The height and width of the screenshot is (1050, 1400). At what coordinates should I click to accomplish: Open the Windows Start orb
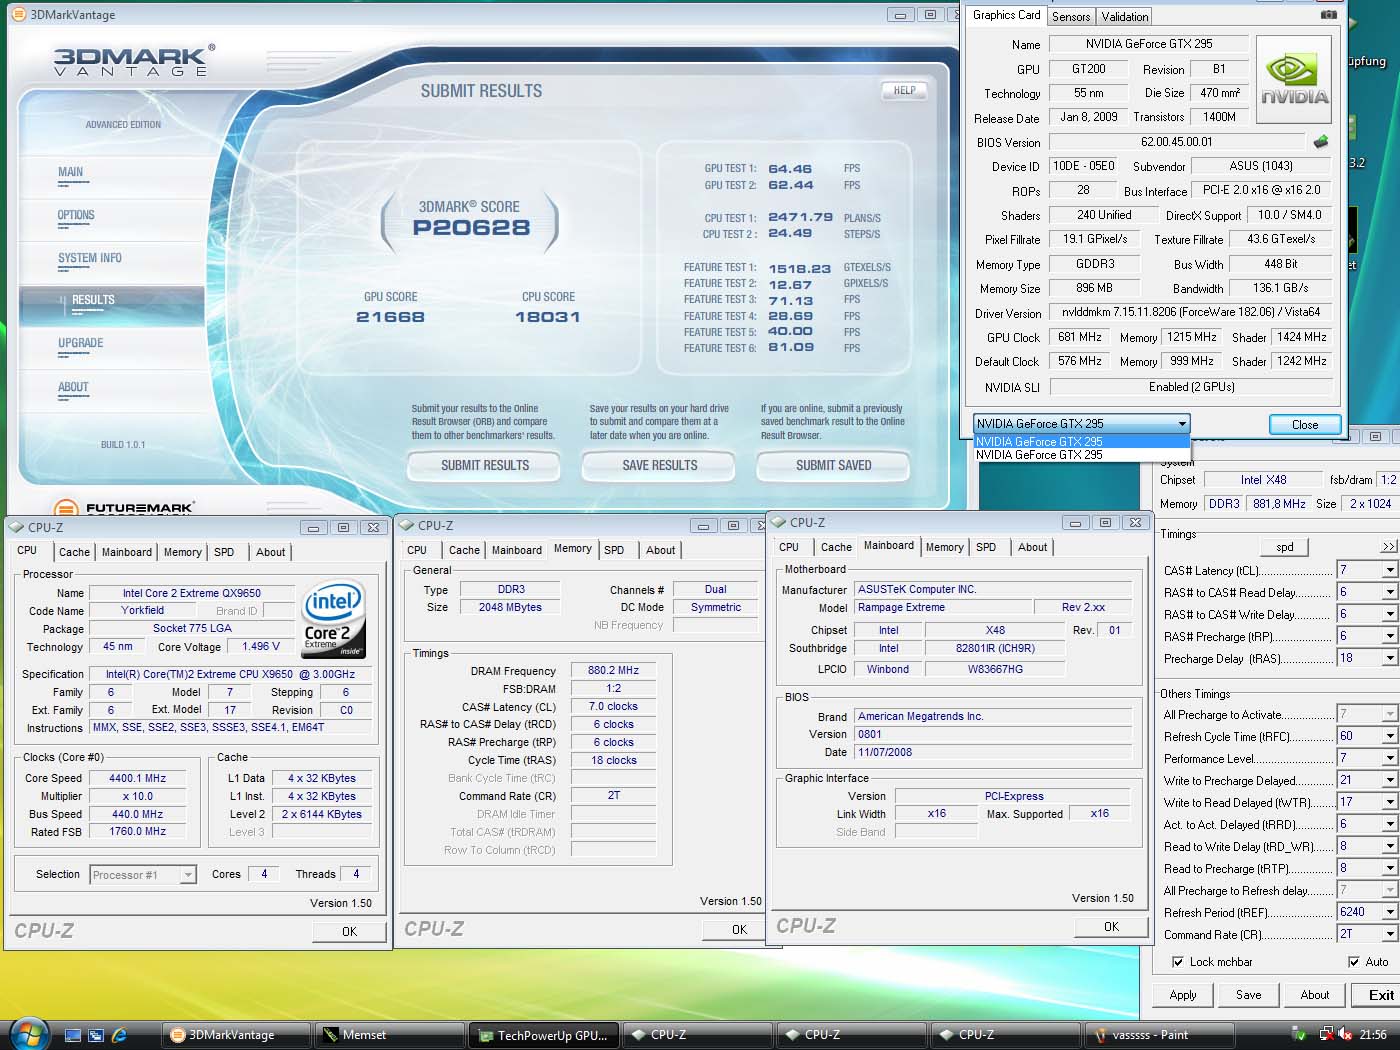27,1034
